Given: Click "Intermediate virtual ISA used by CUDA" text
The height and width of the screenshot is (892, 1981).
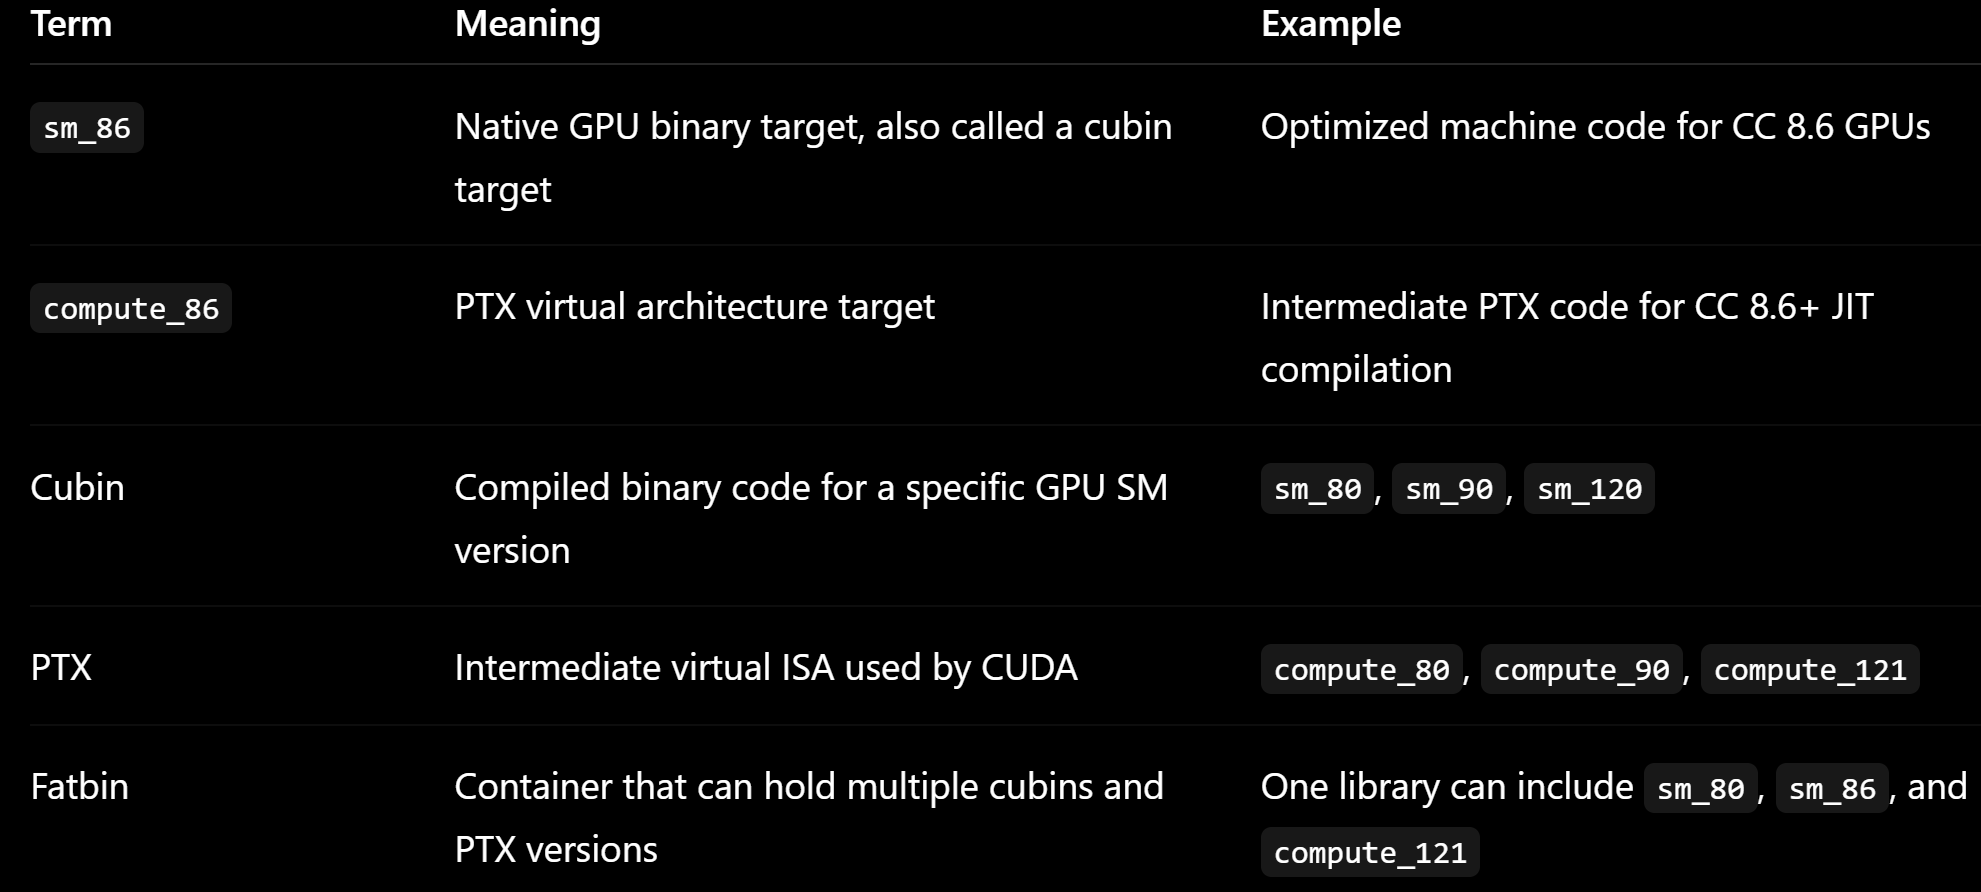Looking at the screenshot, I should [766, 667].
